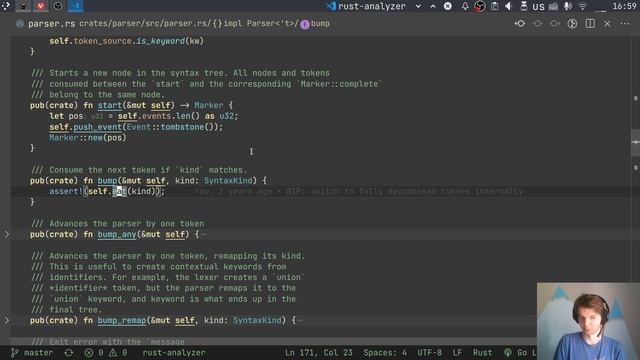Open clipboard manager tray icon
This screenshot has width=640, height=360.
494,6
